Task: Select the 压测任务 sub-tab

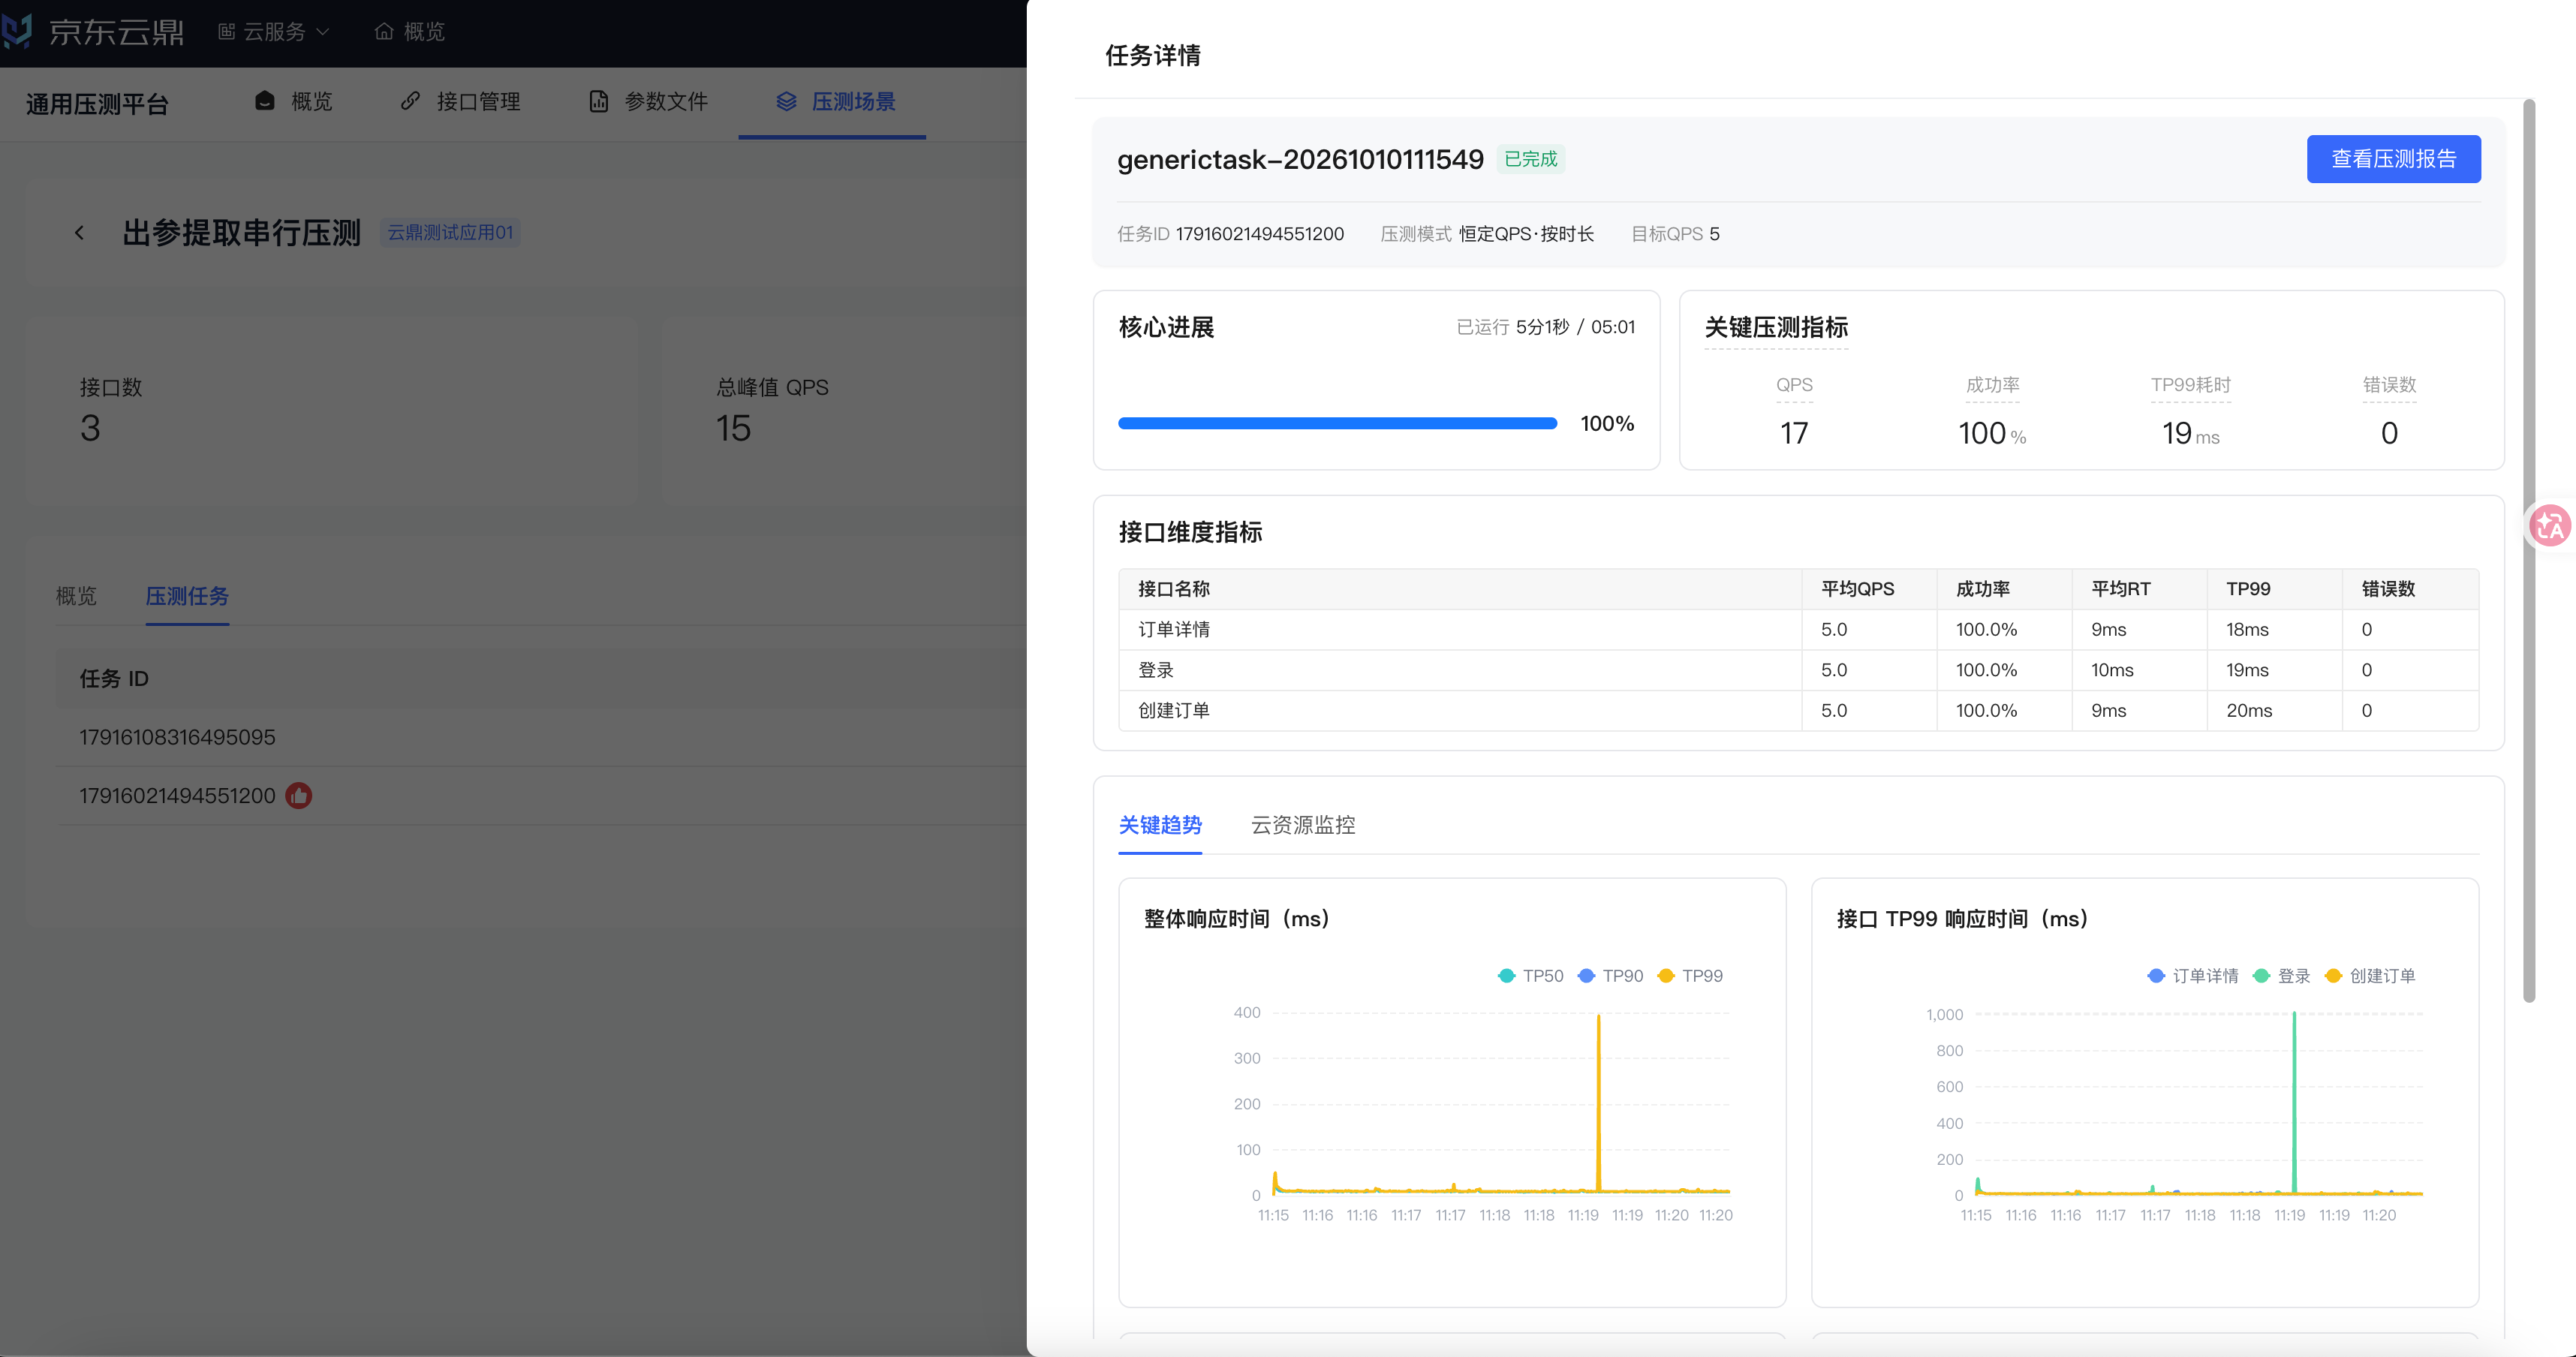Action: [x=187, y=596]
